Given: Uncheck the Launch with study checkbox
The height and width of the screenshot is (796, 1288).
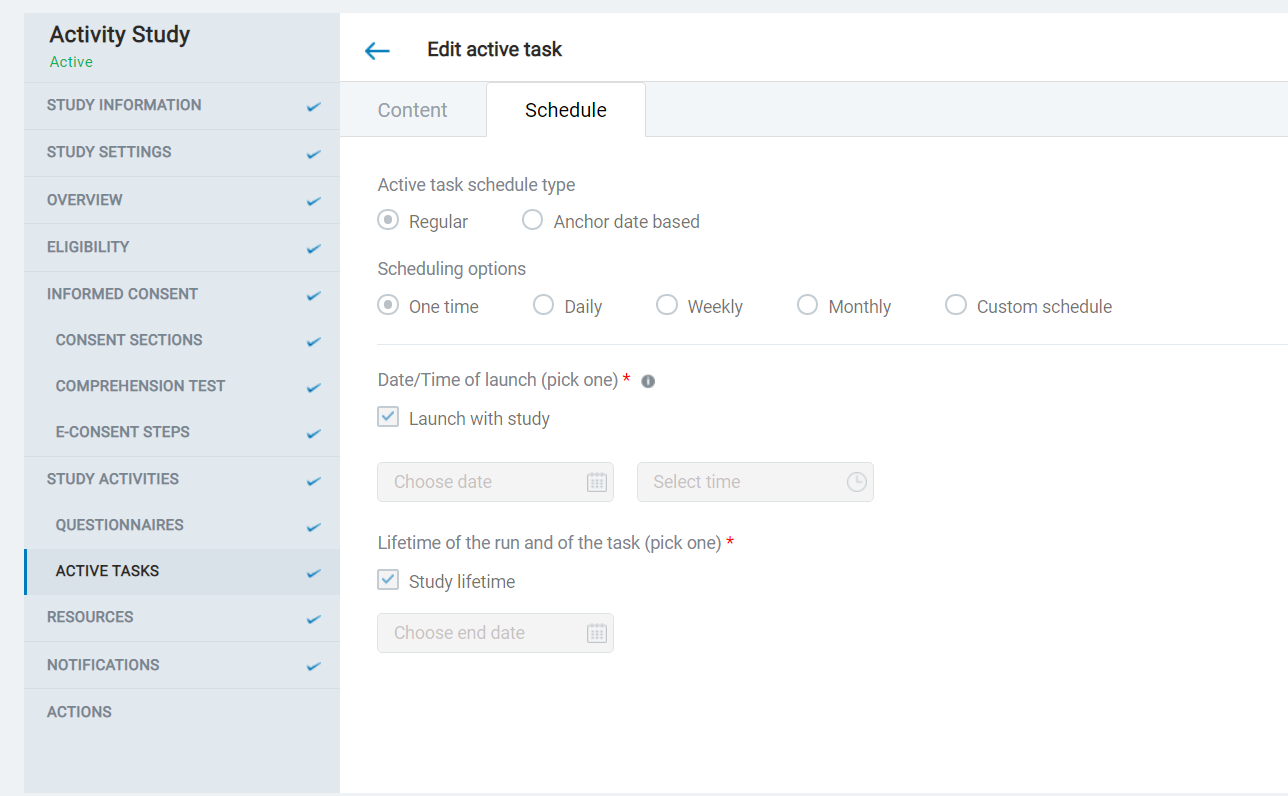Looking at the screenshot, I should point(387,416).
